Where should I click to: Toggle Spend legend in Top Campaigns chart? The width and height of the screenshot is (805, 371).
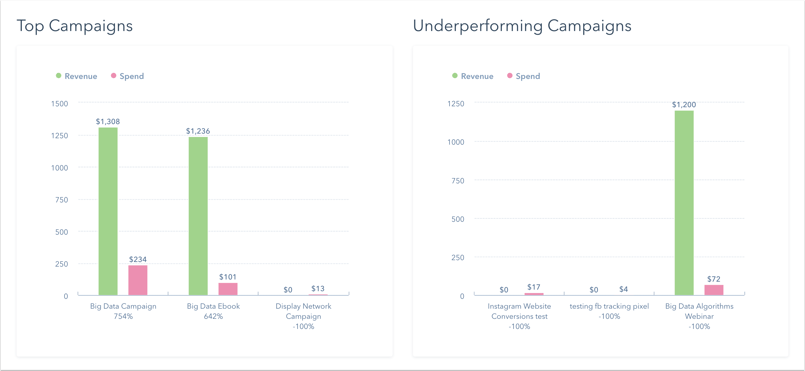click(127, 76)
